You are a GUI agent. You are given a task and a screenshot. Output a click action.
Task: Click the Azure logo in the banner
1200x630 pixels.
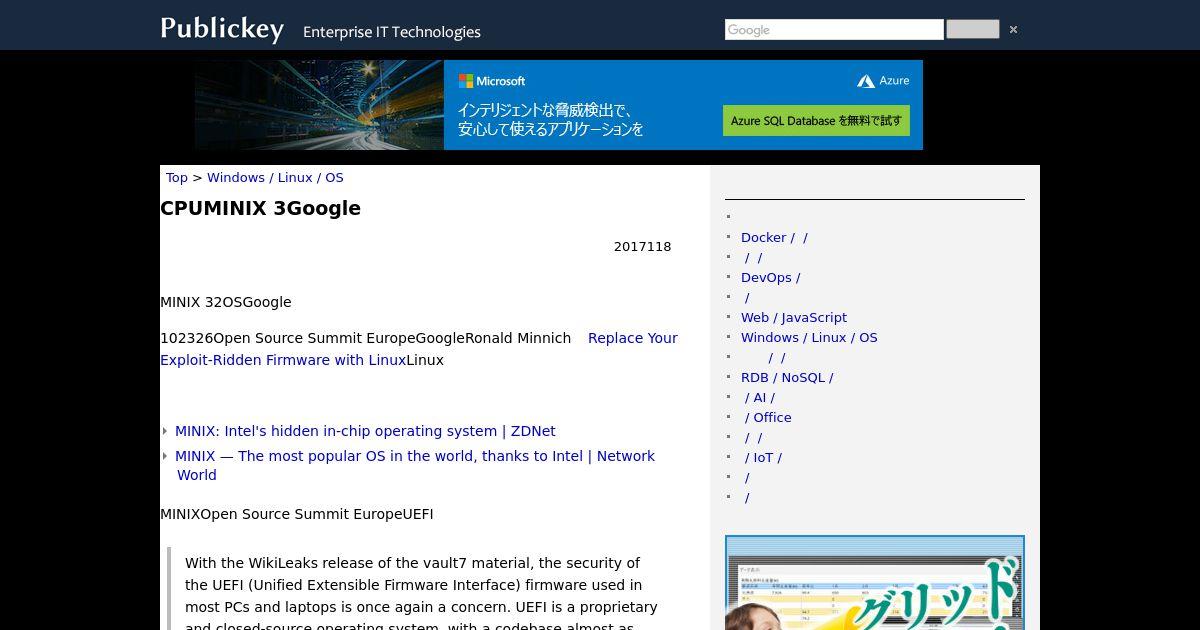click(883, 81)
